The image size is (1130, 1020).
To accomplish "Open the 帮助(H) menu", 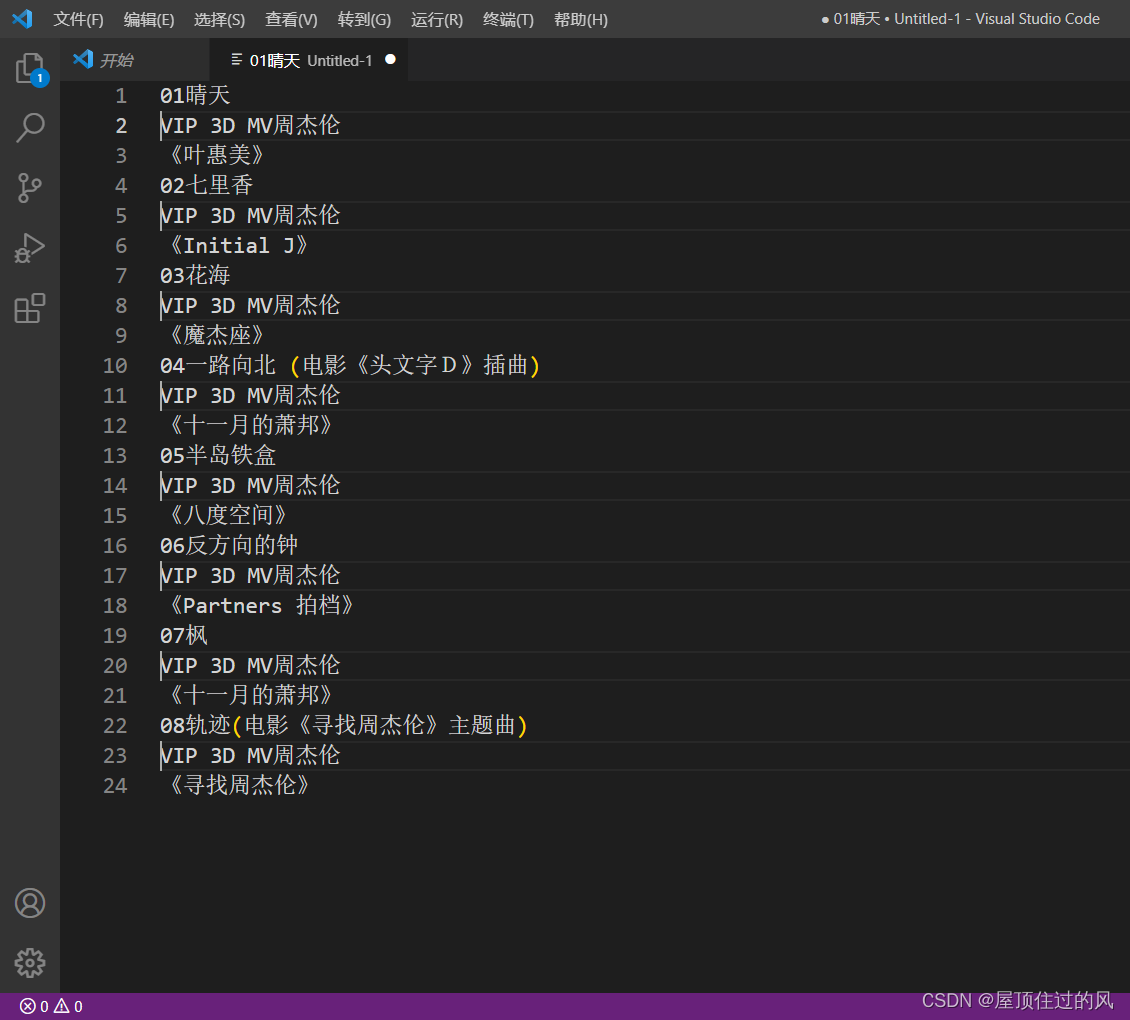I will [581, 19].
